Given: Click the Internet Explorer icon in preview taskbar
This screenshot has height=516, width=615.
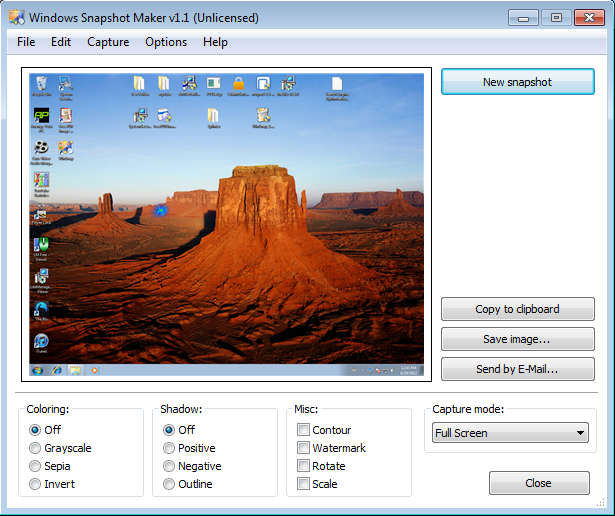Looking at the screenshot, I should click(57, 370).
